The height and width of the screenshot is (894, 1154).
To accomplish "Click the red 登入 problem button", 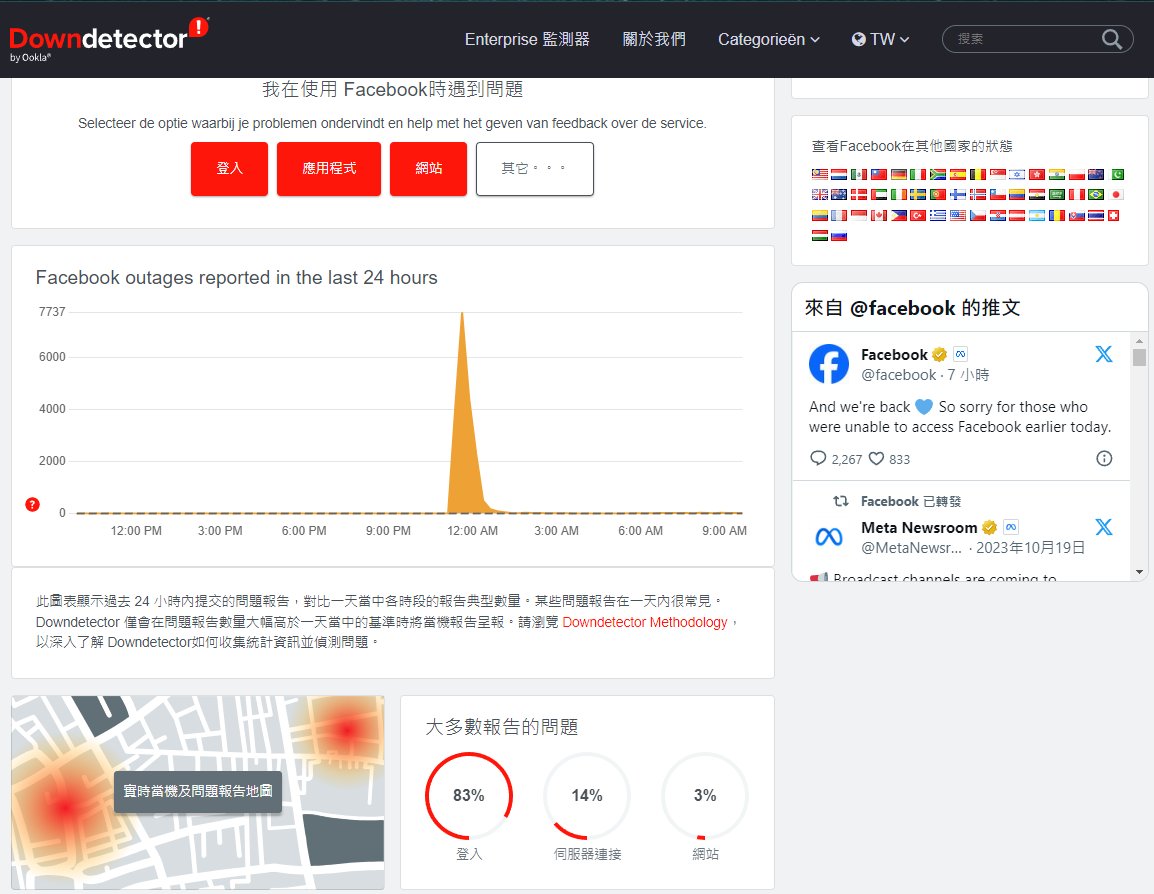I will click(x=230, y=168).
